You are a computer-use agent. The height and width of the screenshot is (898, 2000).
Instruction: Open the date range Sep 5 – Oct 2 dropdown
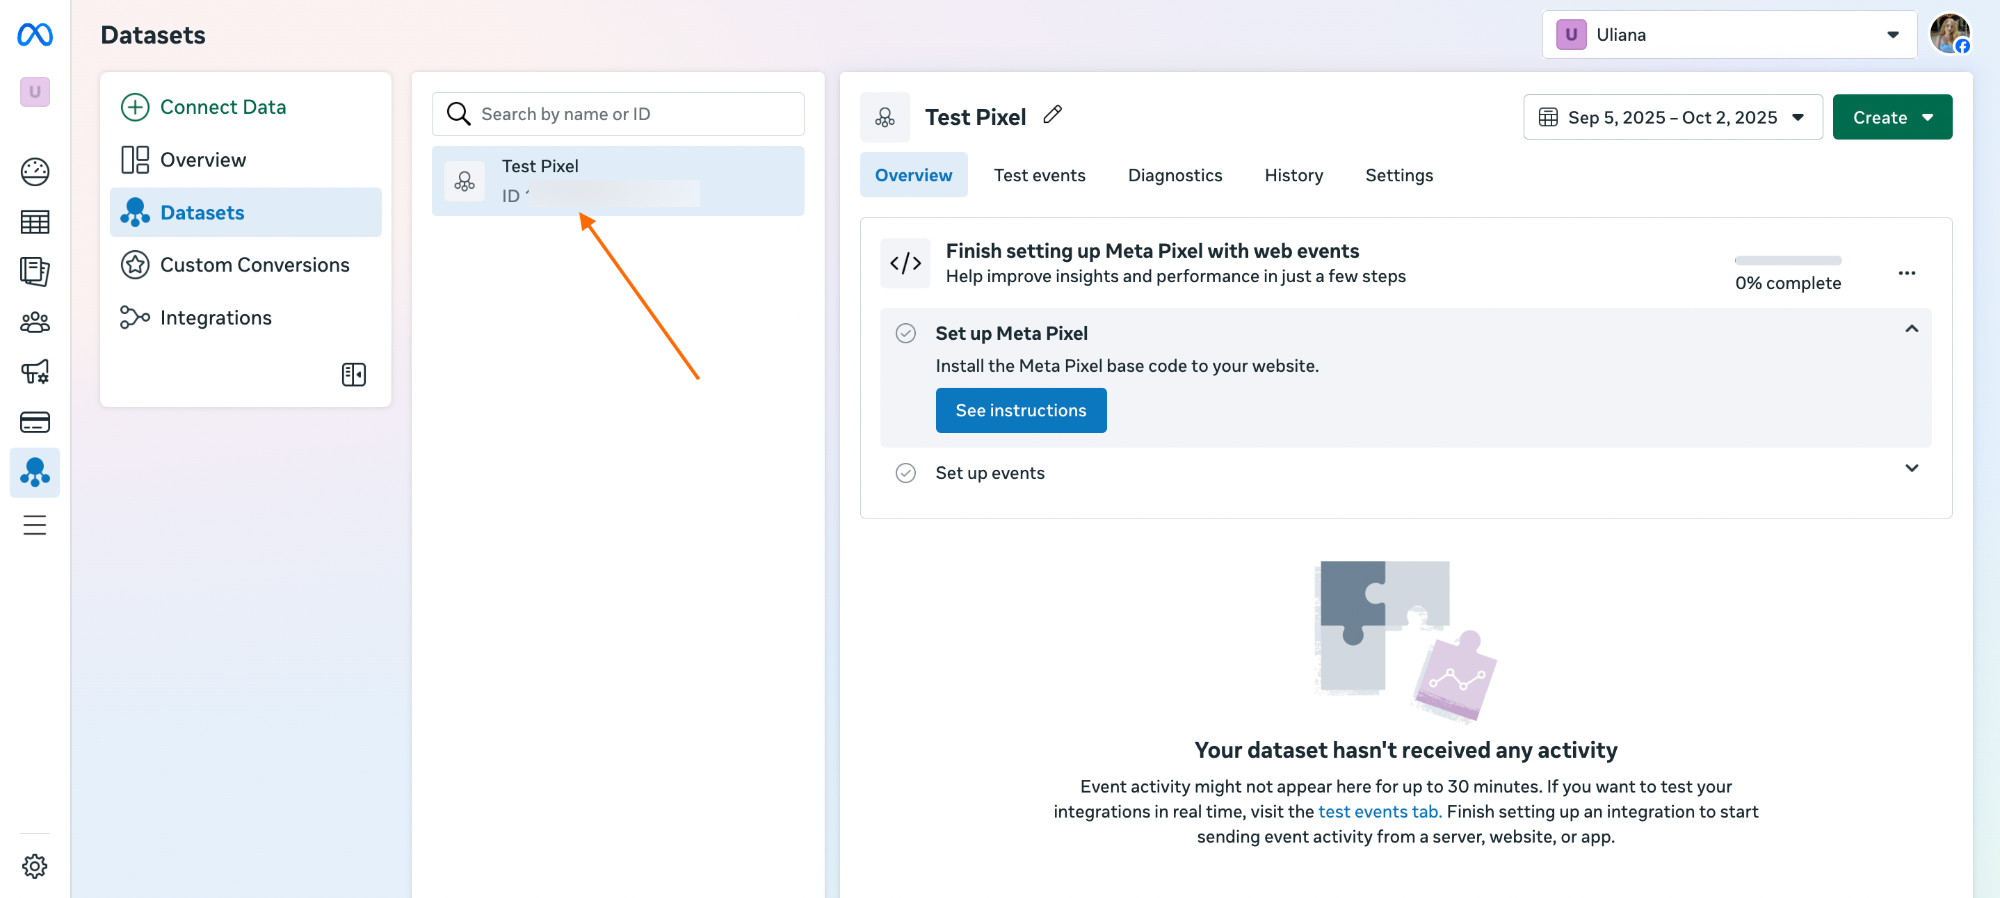click(1673, 117)
